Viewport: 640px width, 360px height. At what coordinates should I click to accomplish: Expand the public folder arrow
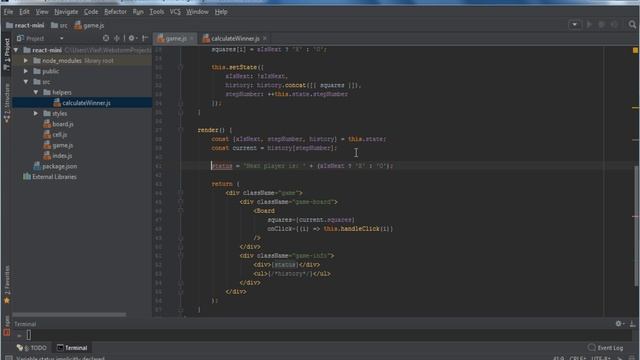[x=26, y=71]
